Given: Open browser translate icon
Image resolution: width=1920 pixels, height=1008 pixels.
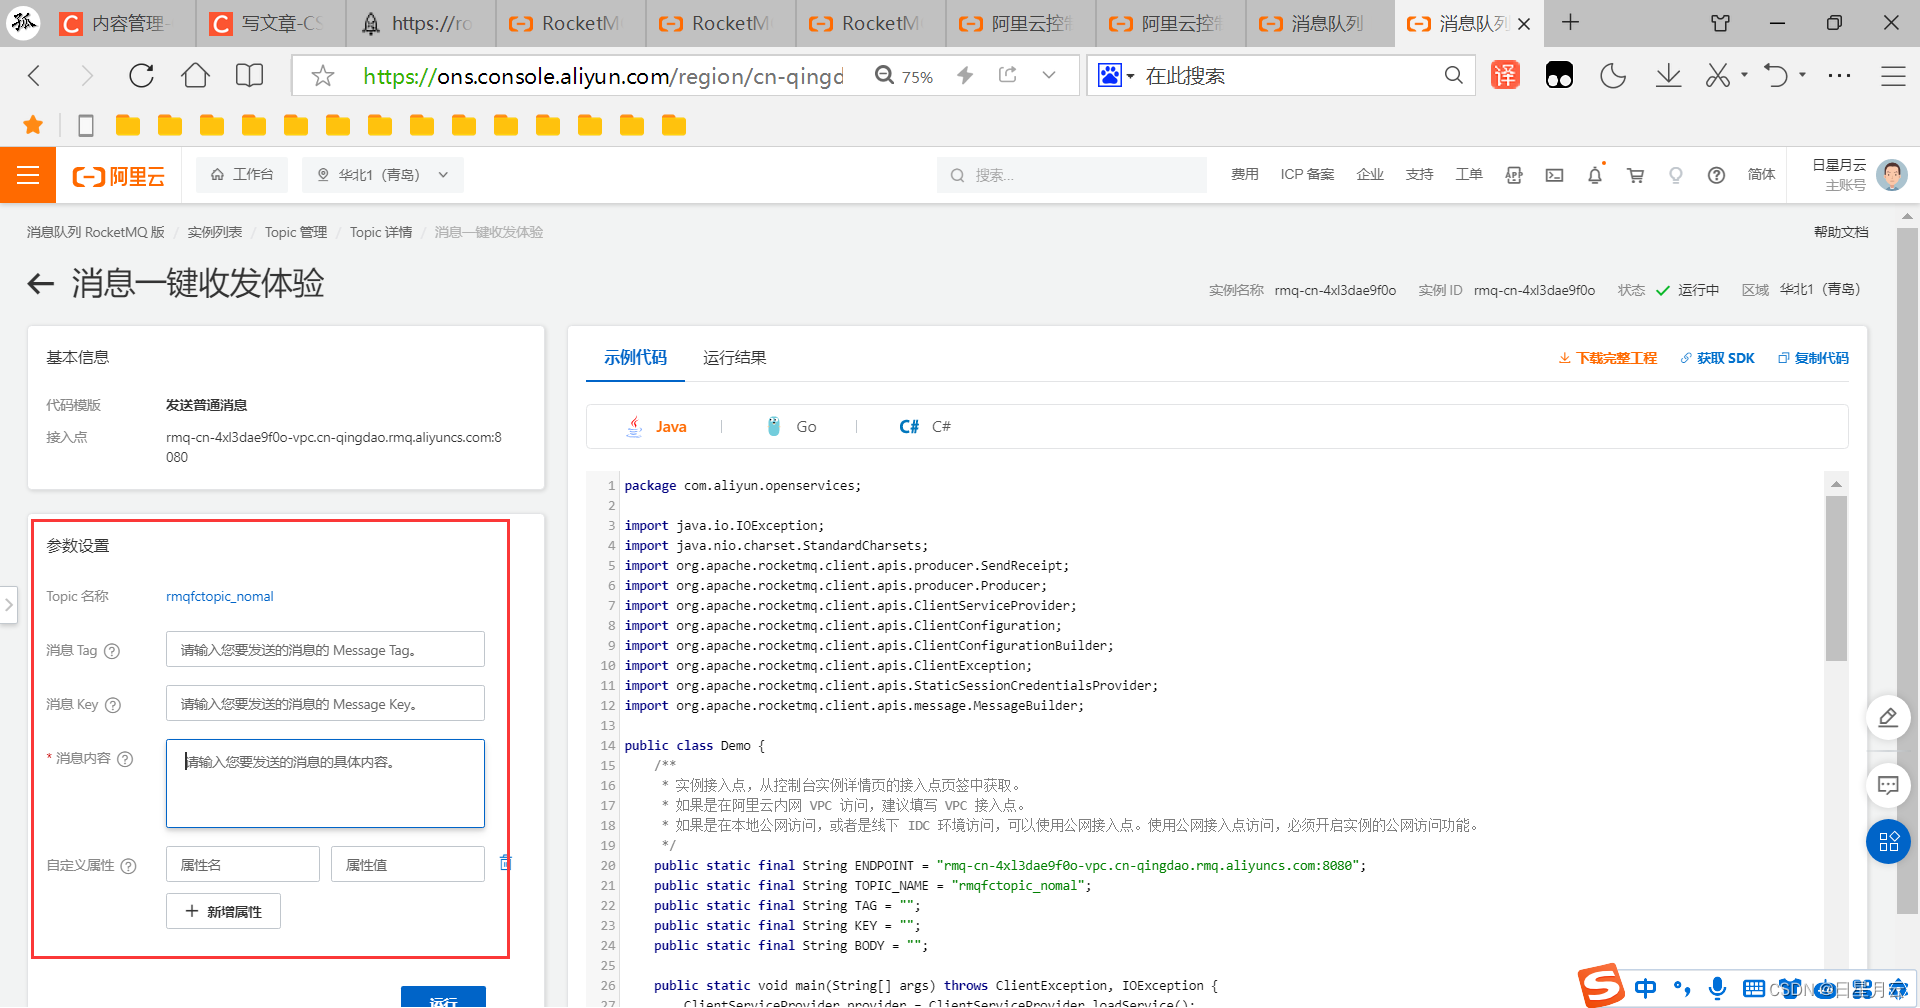Looking at the screenshot, I should 1505,76.
